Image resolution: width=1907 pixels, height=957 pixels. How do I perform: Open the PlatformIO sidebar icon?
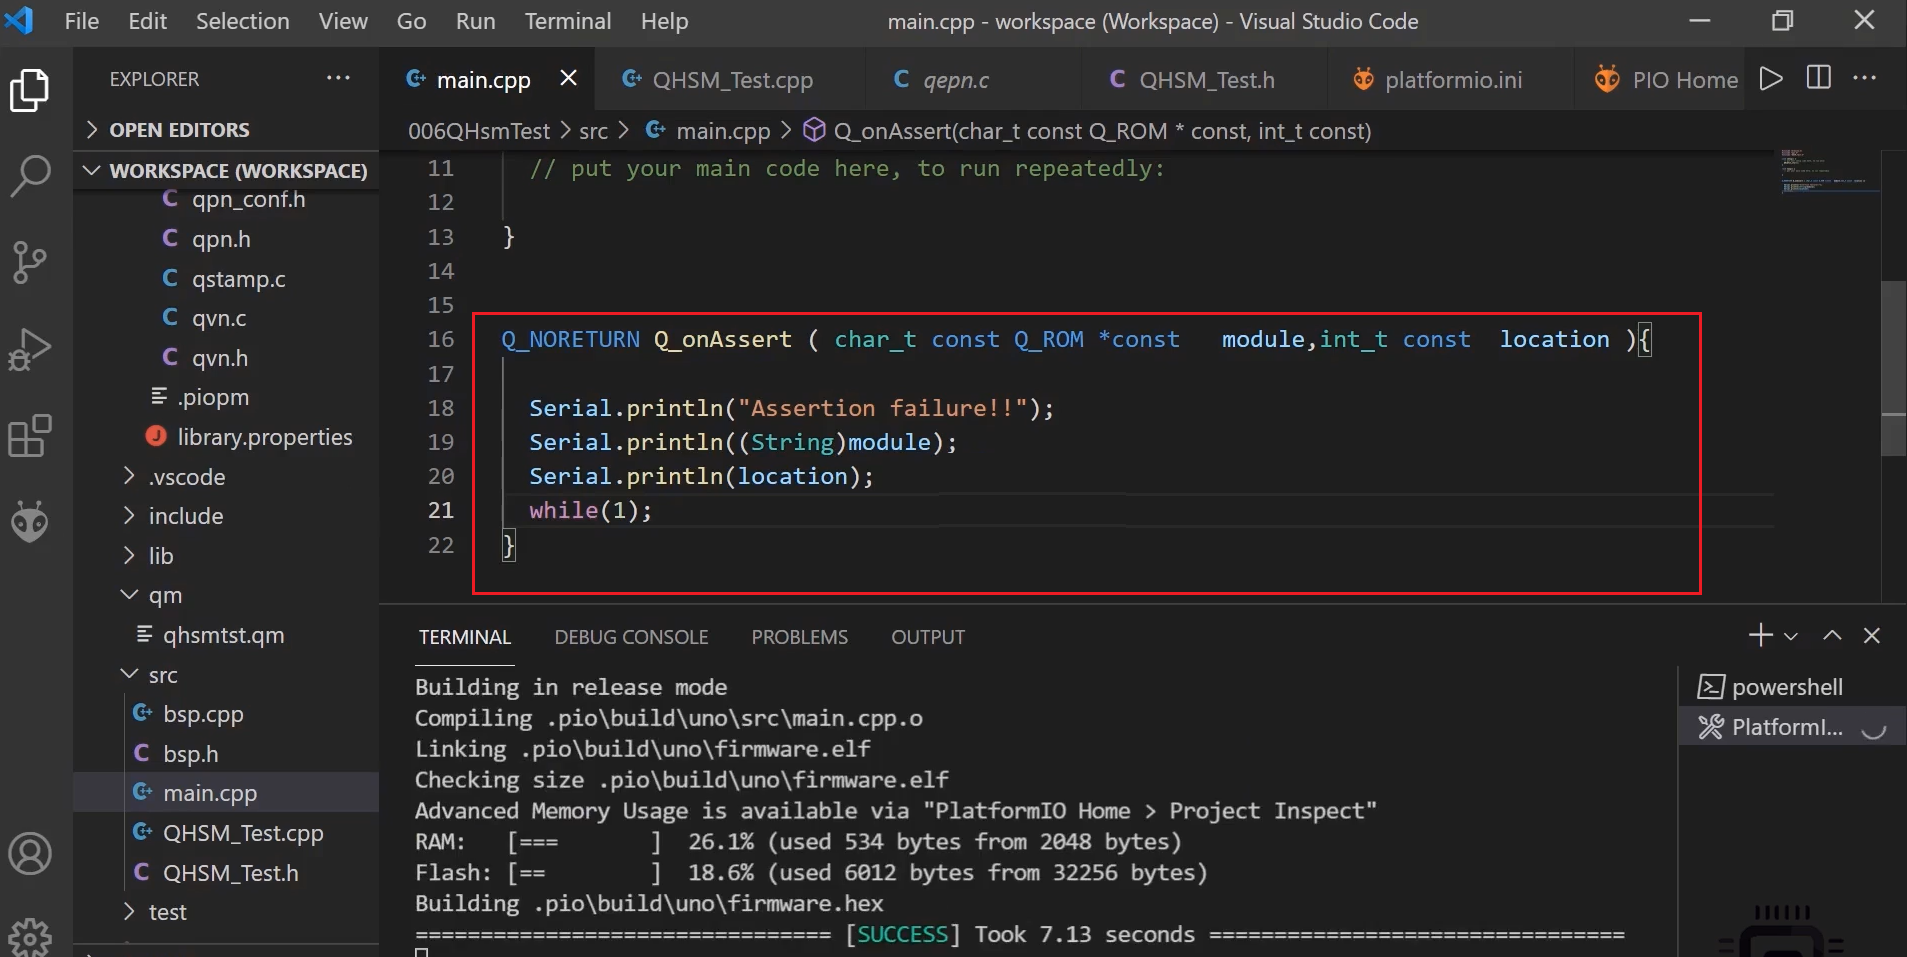click(30, 521)
